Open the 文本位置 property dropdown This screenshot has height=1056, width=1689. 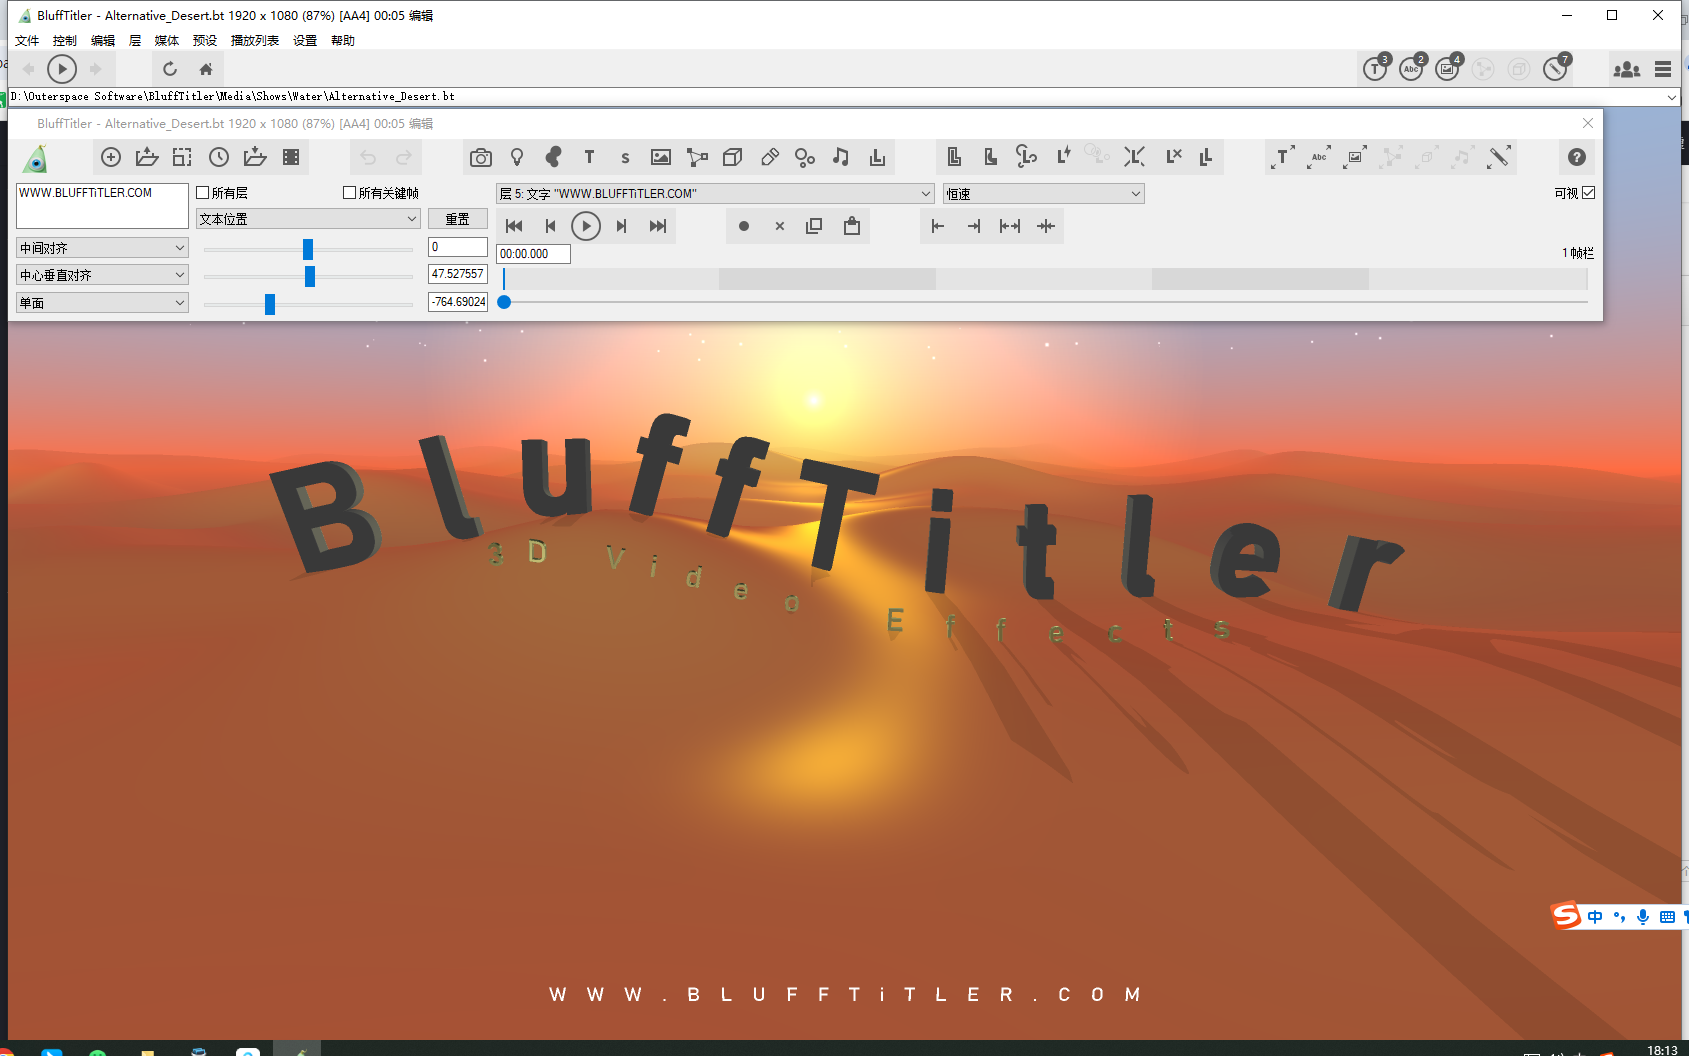[413, 218]
